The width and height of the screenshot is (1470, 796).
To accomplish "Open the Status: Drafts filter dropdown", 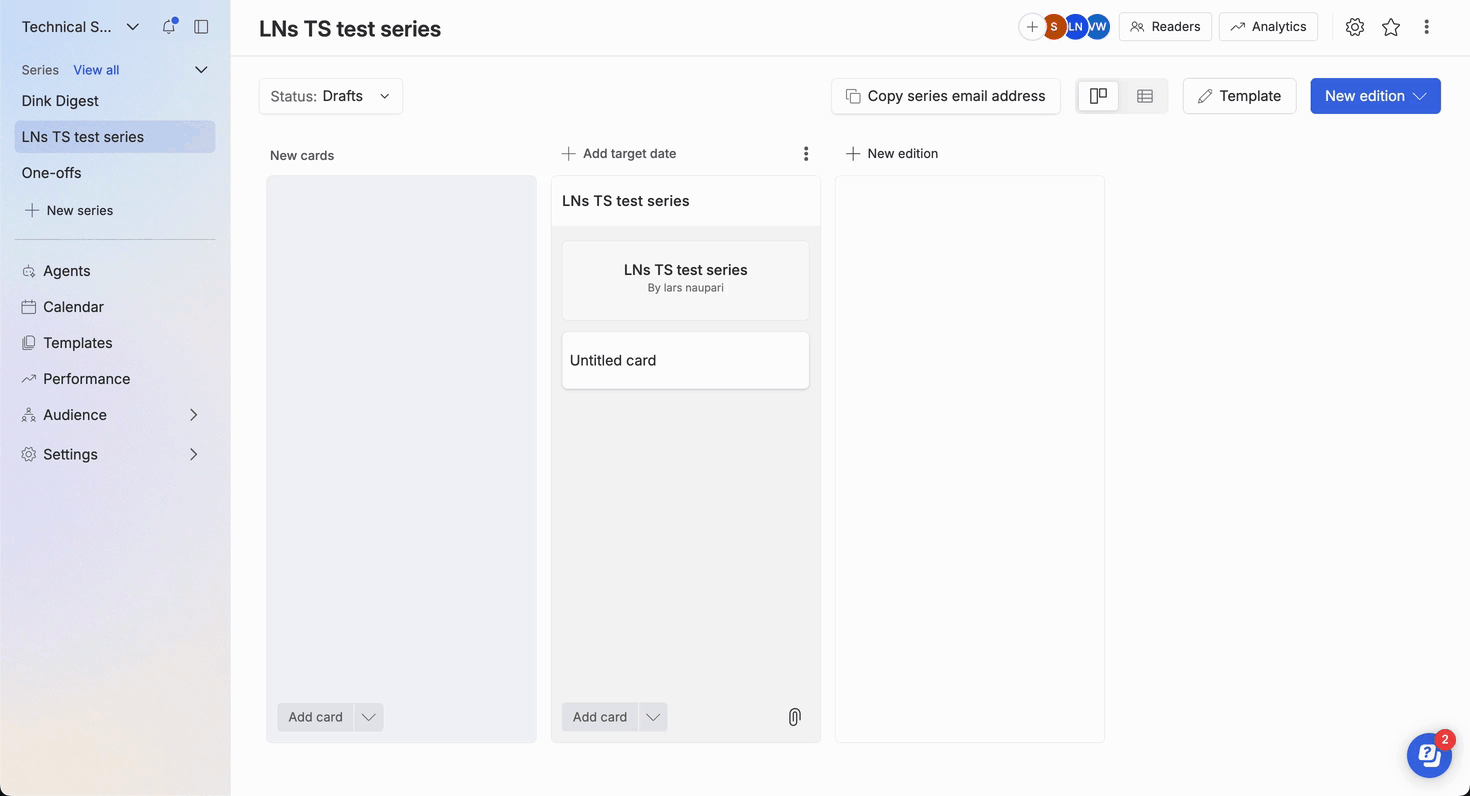I will (x=331, y=96).
